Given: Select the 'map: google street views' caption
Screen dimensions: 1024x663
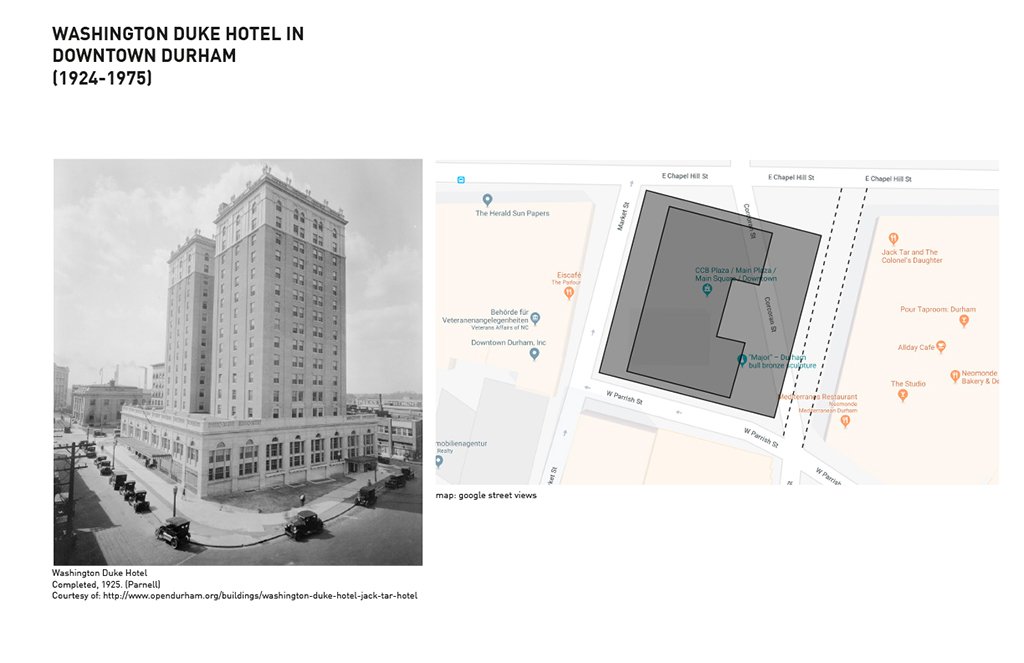Looking at the screenshot, I should pos(486,495).
